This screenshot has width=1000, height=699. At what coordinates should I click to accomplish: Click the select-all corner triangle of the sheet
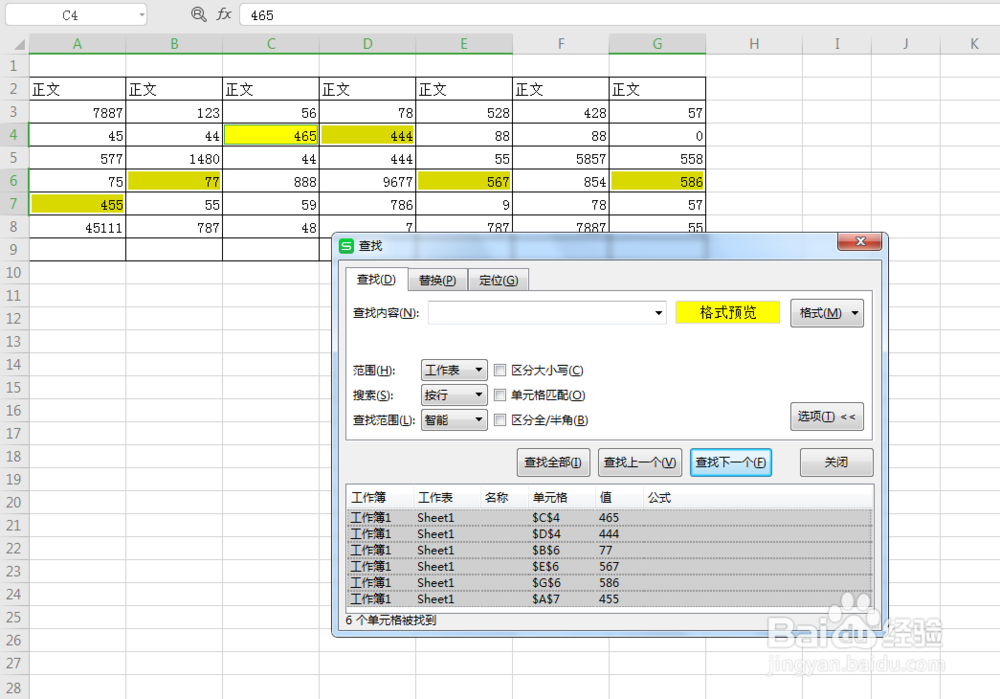click(x=18, y=44)
